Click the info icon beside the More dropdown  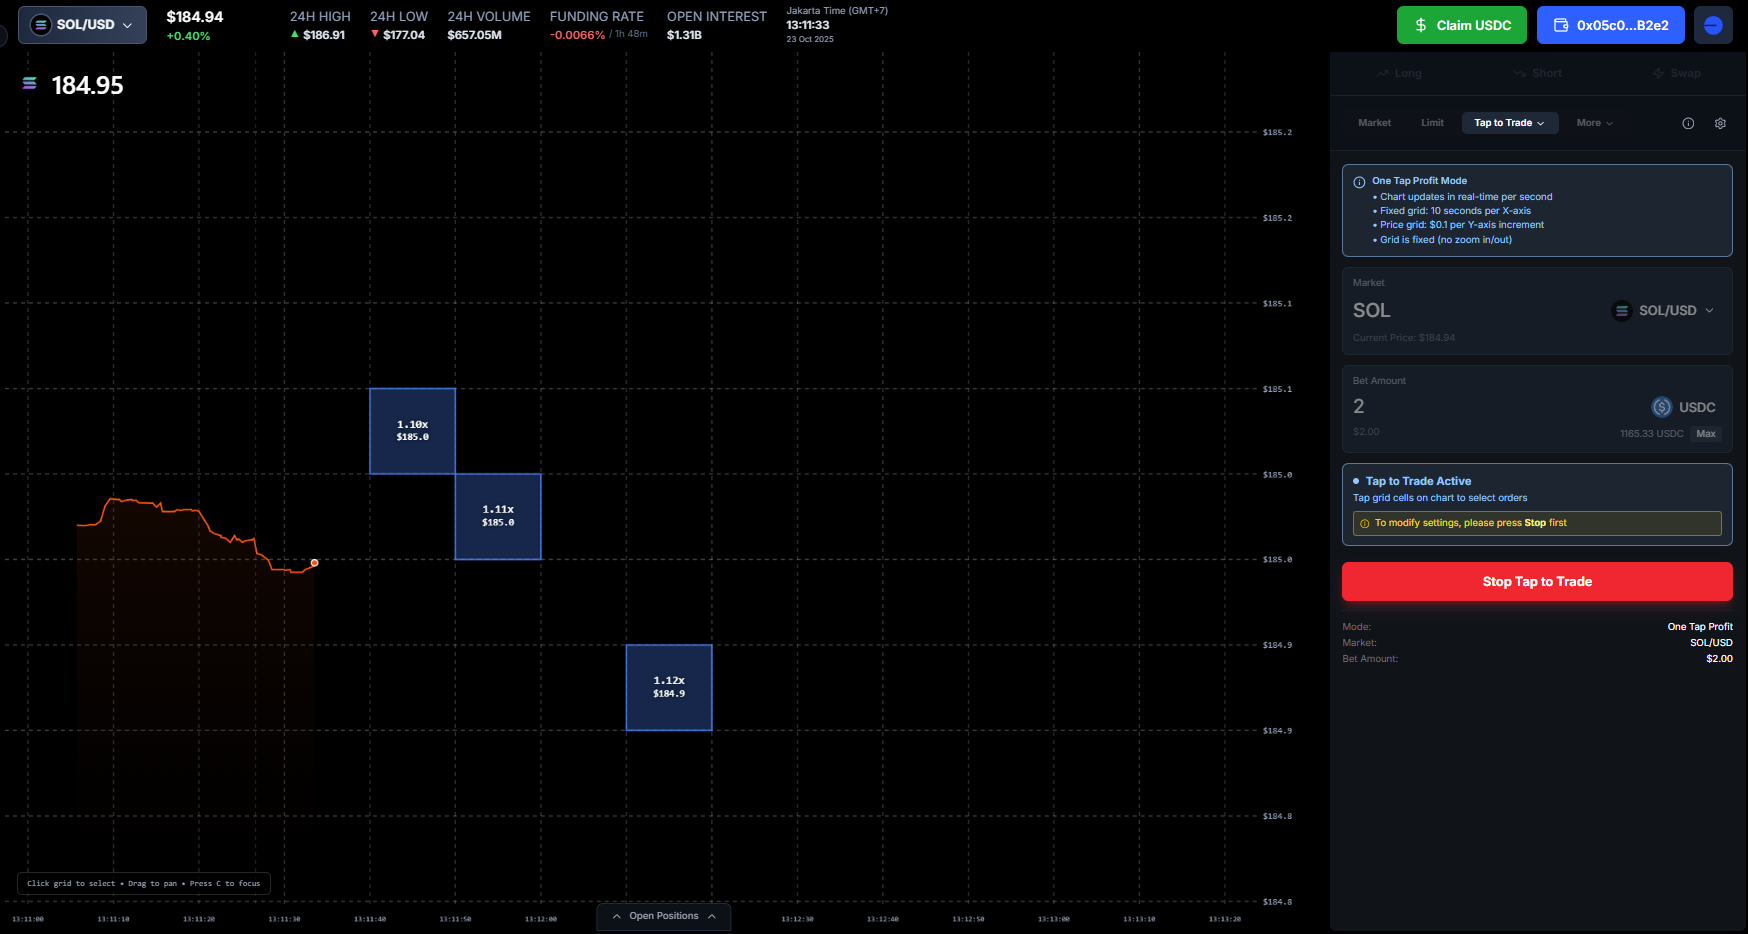point(1688,123)
